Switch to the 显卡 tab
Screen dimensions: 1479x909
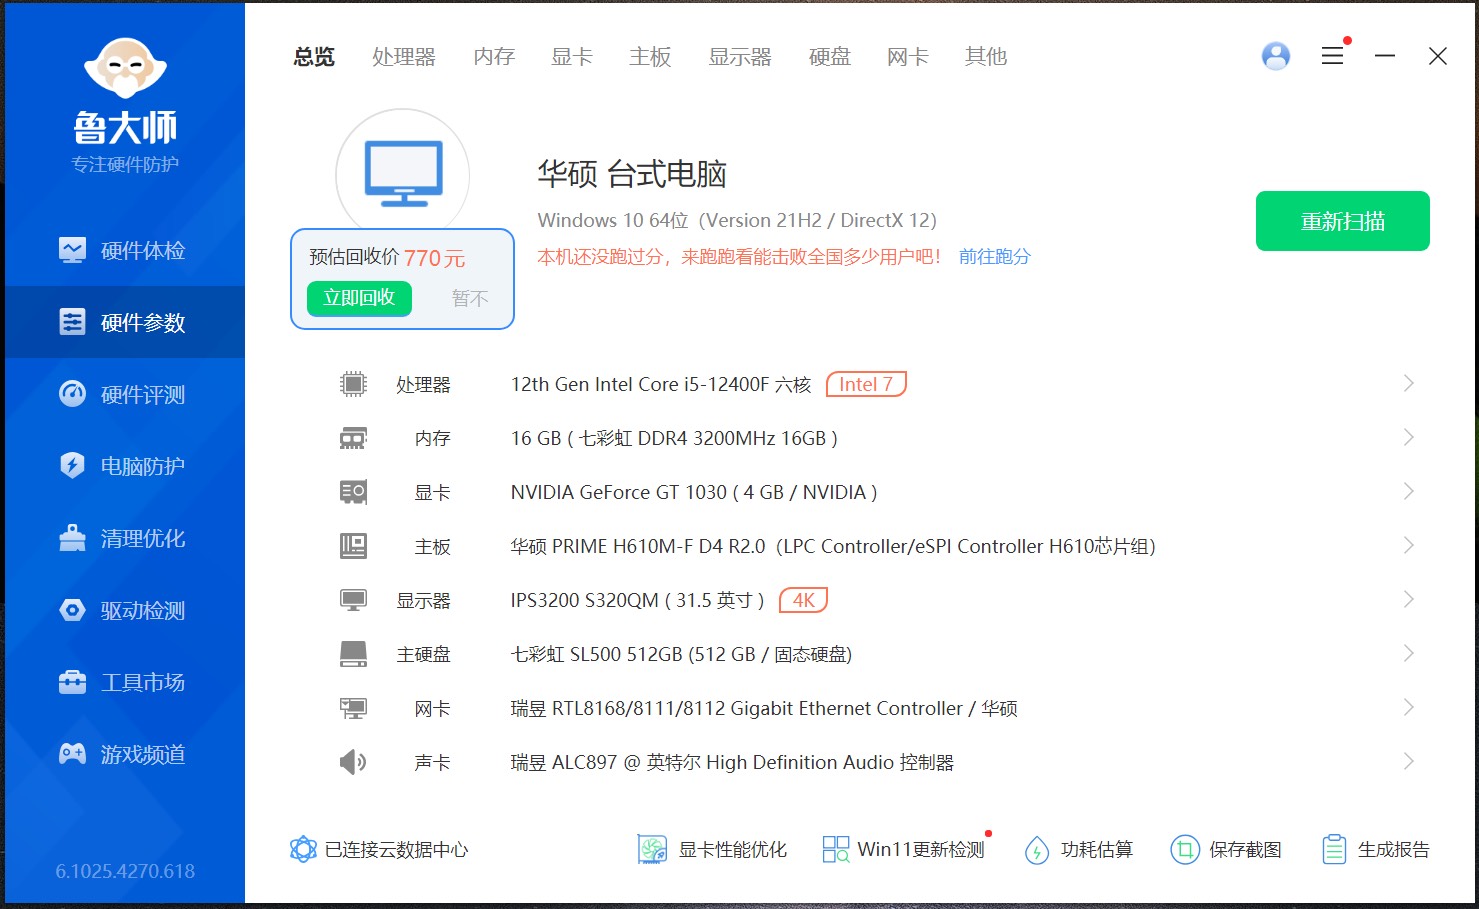572,57
